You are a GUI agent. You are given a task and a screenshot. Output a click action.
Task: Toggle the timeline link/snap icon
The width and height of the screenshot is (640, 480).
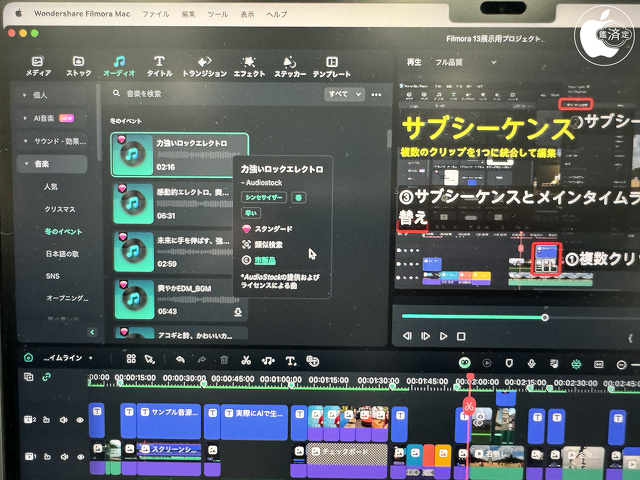[x=45, y=377]
